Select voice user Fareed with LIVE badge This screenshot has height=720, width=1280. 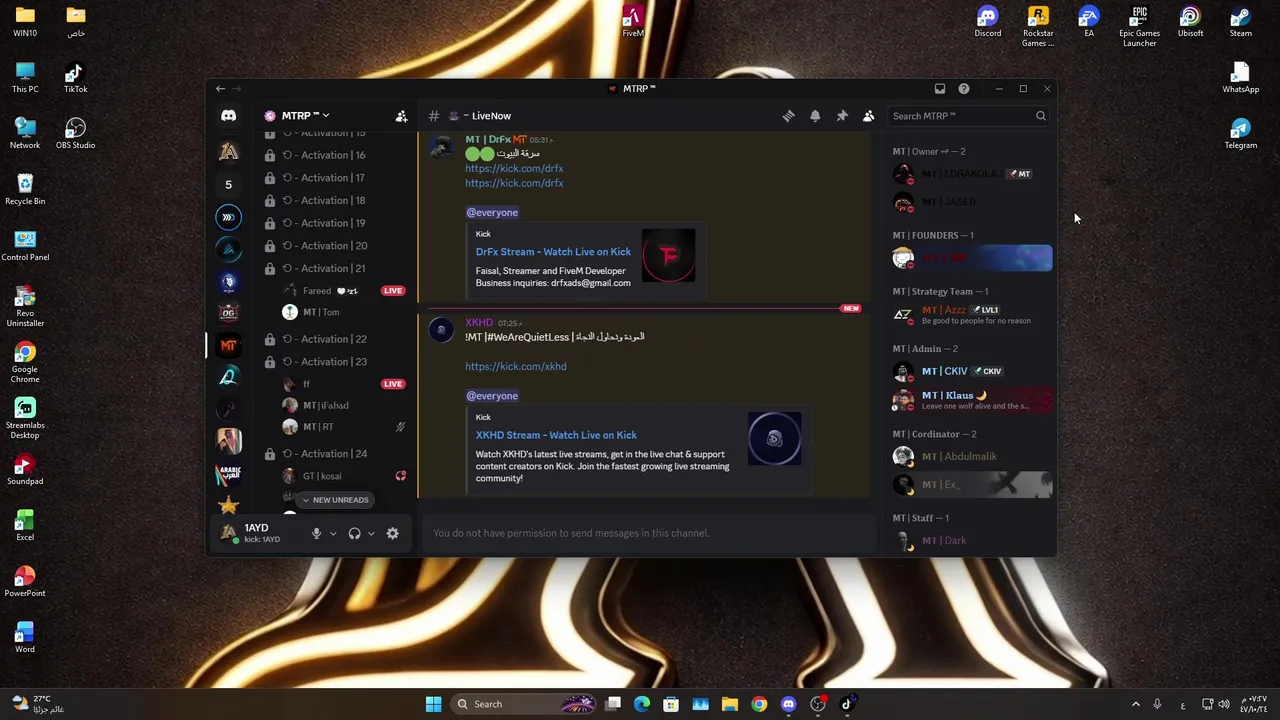(345, 291)
